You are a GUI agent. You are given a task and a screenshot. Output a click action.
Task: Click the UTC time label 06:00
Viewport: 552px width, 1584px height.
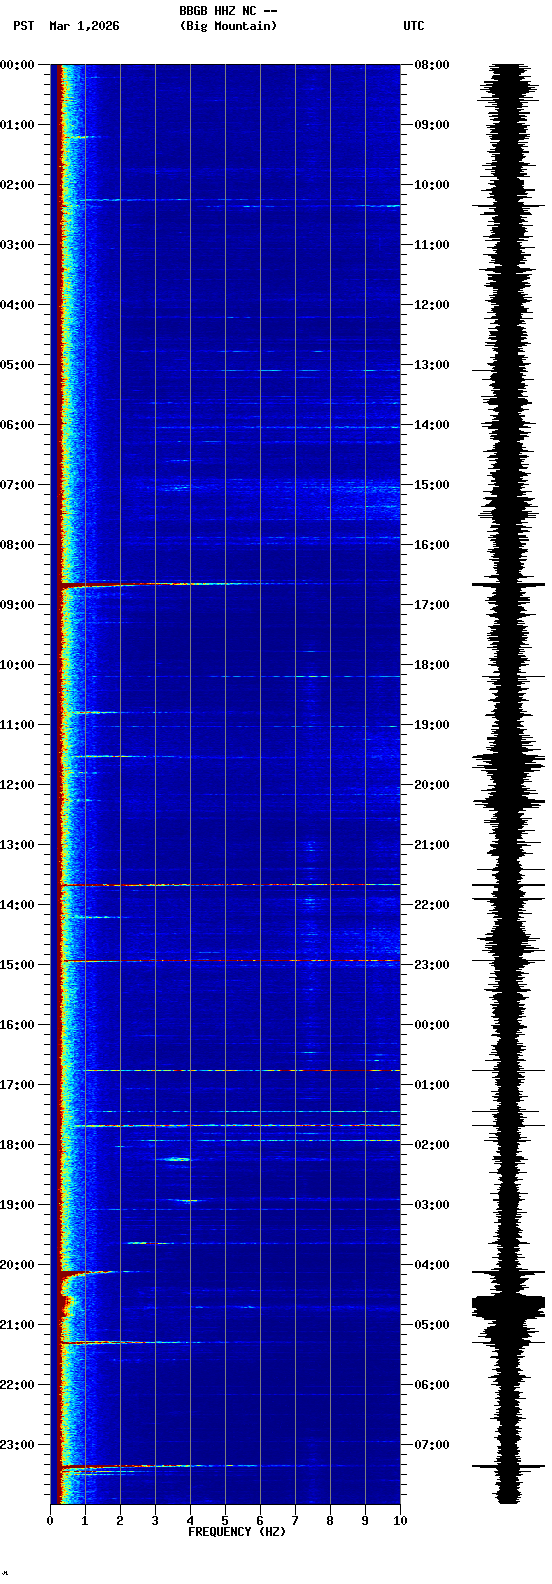432,1385
